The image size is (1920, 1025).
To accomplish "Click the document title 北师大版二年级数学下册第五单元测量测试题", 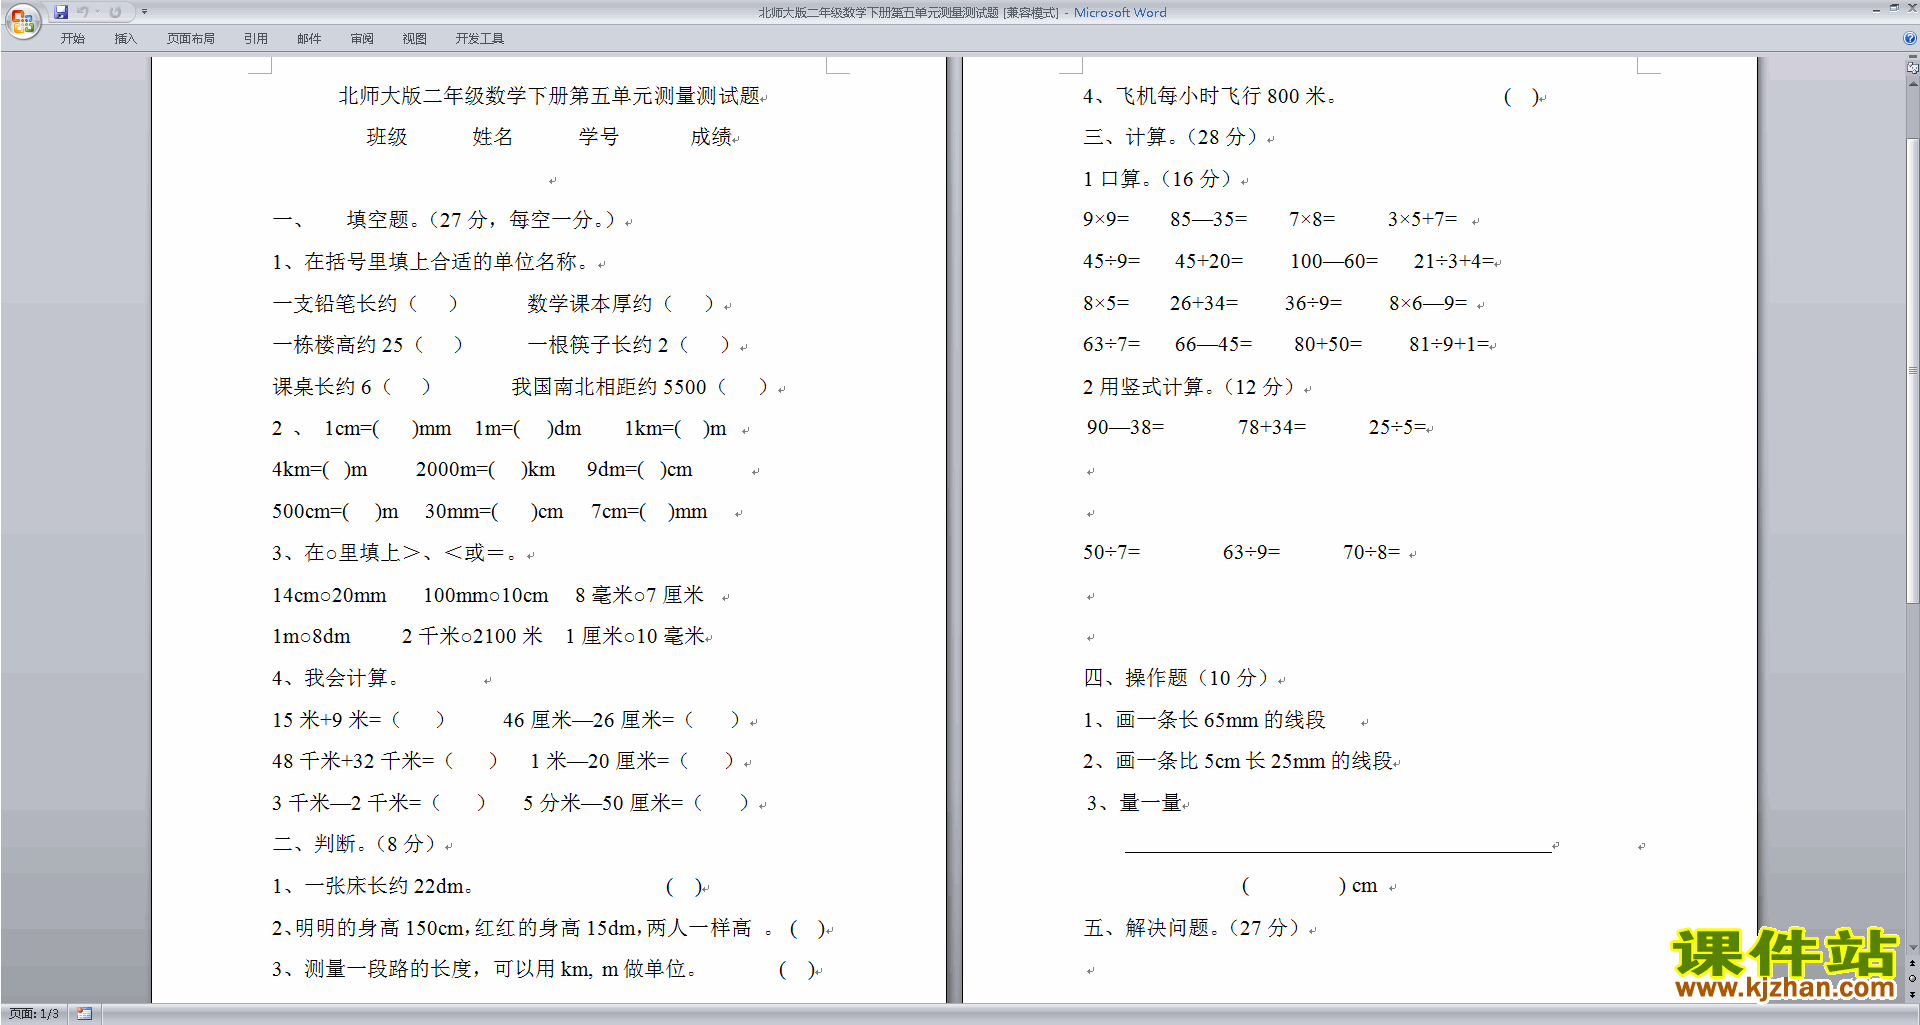I will click(x=549, y=96).
